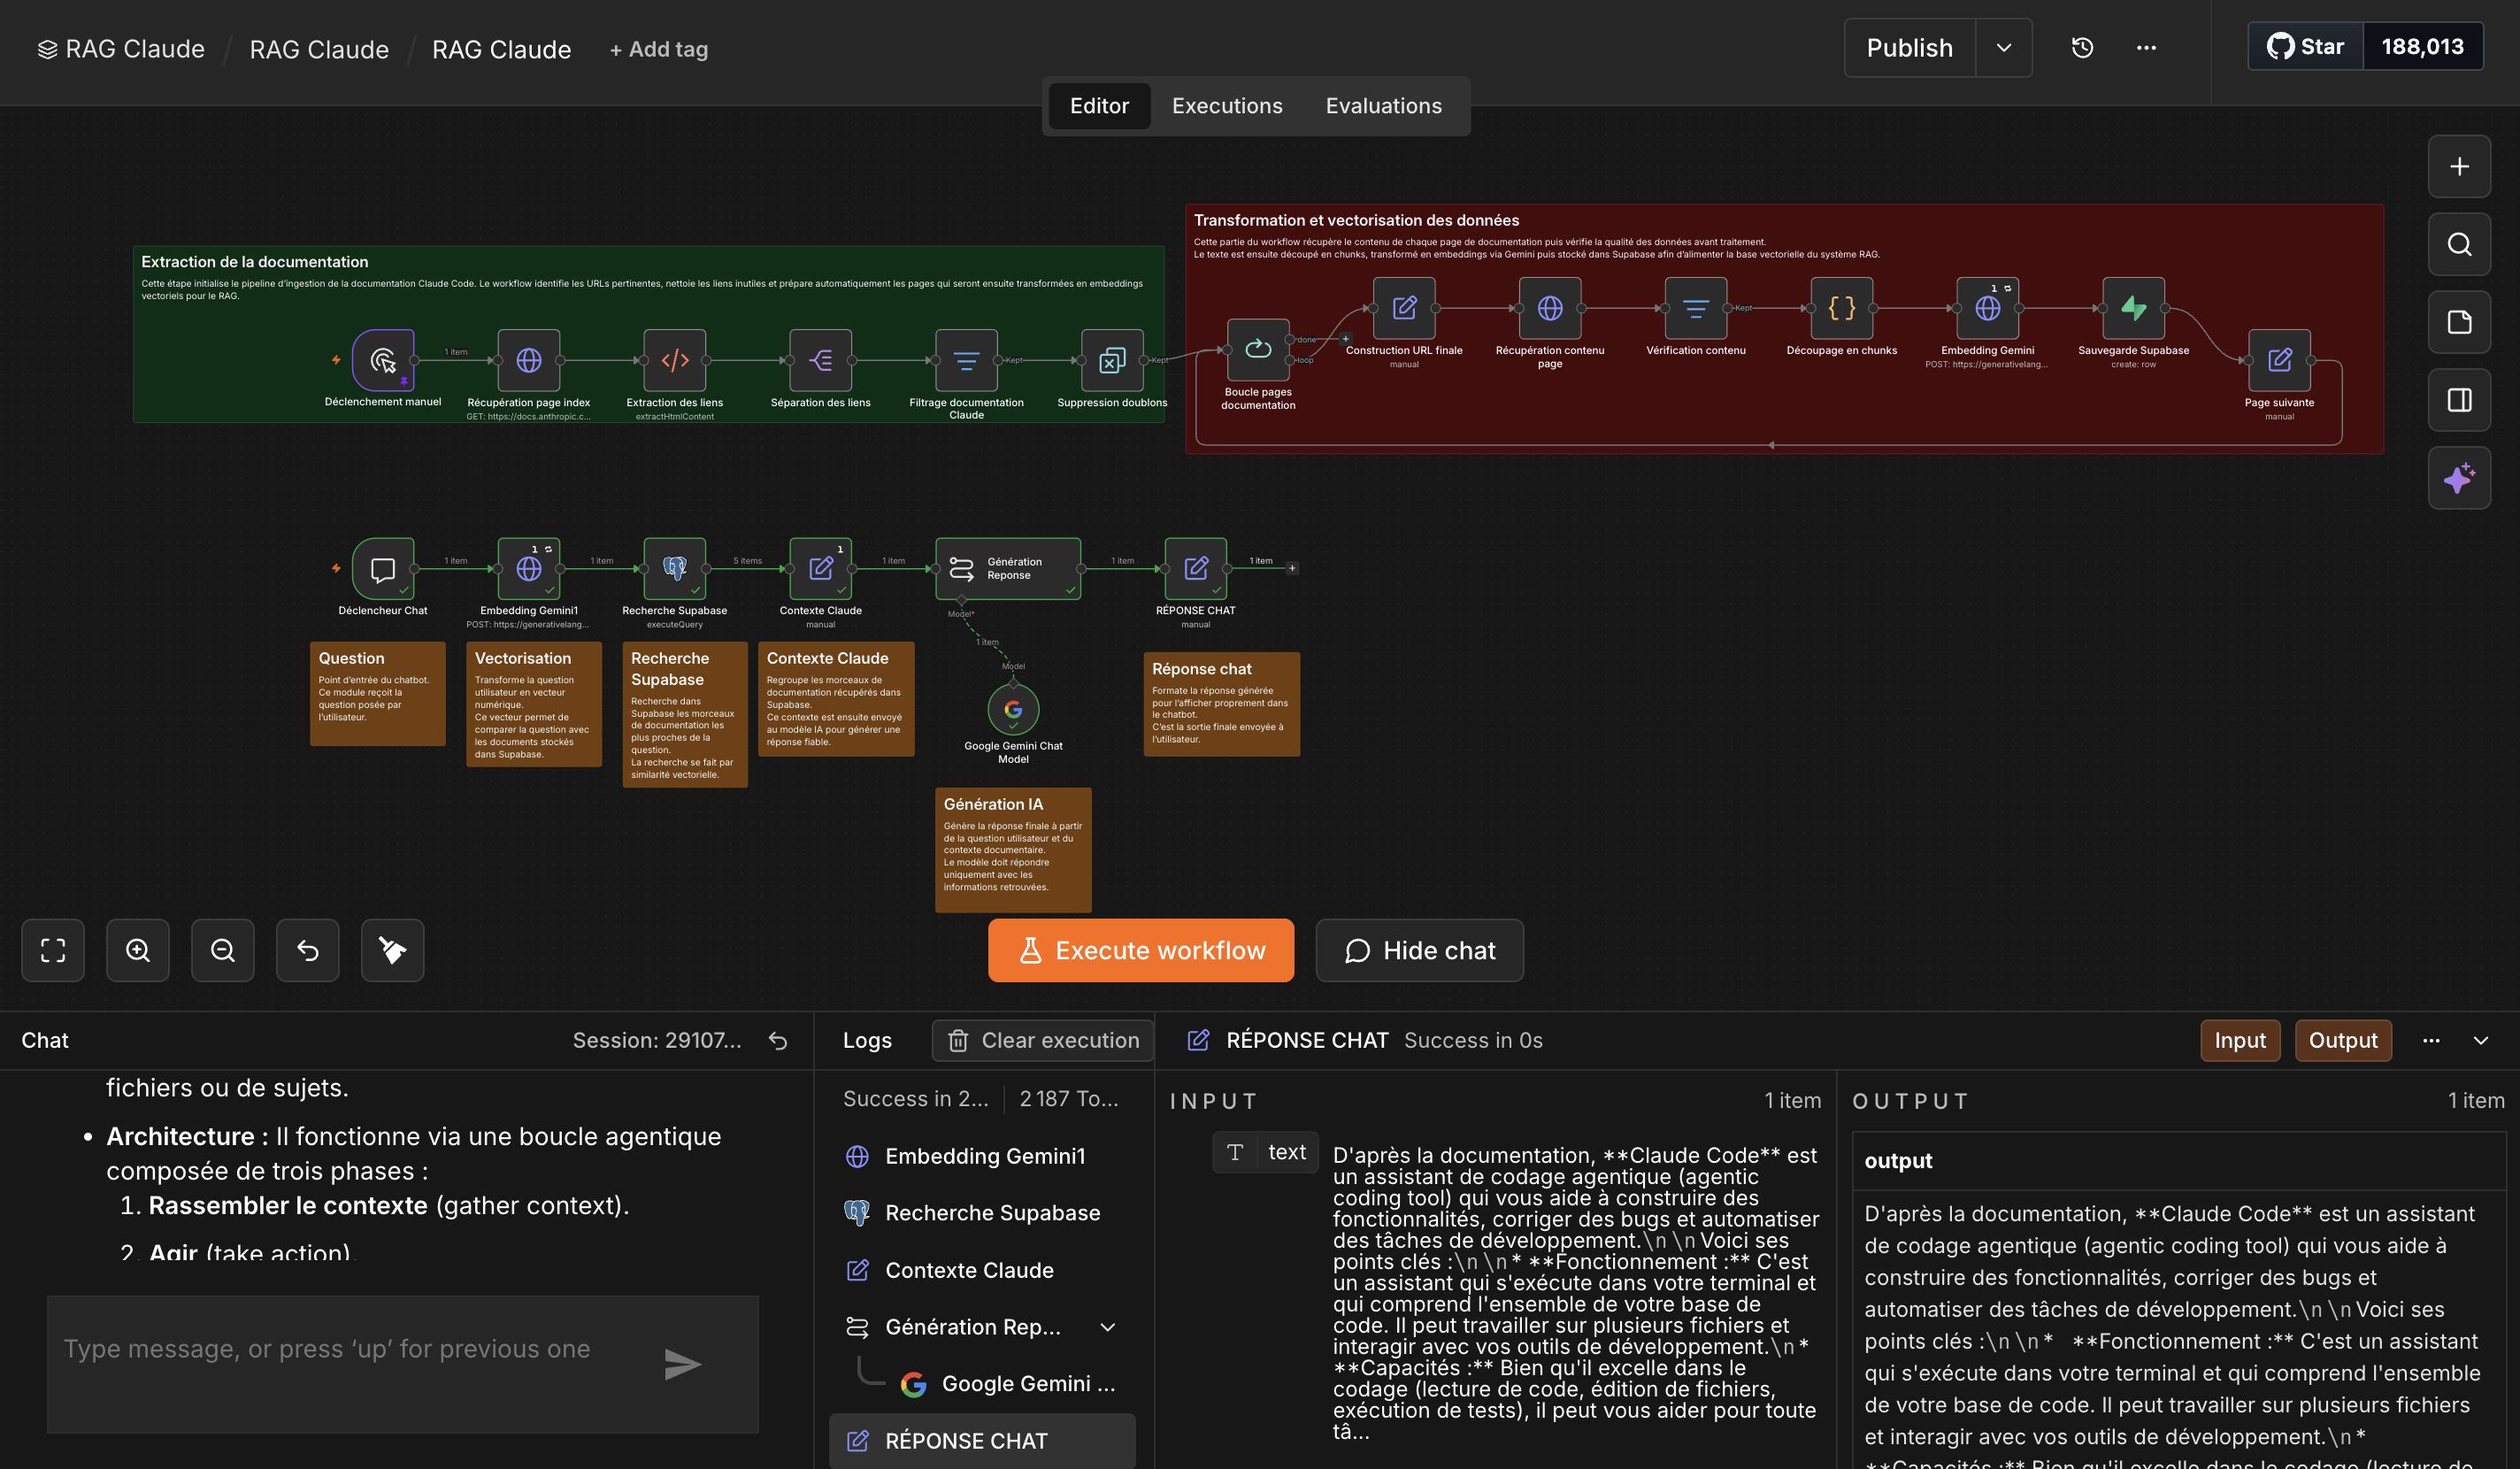
Task: Select the Embedding Gemini1 node on canvas
Action: [x=529, y=569]
